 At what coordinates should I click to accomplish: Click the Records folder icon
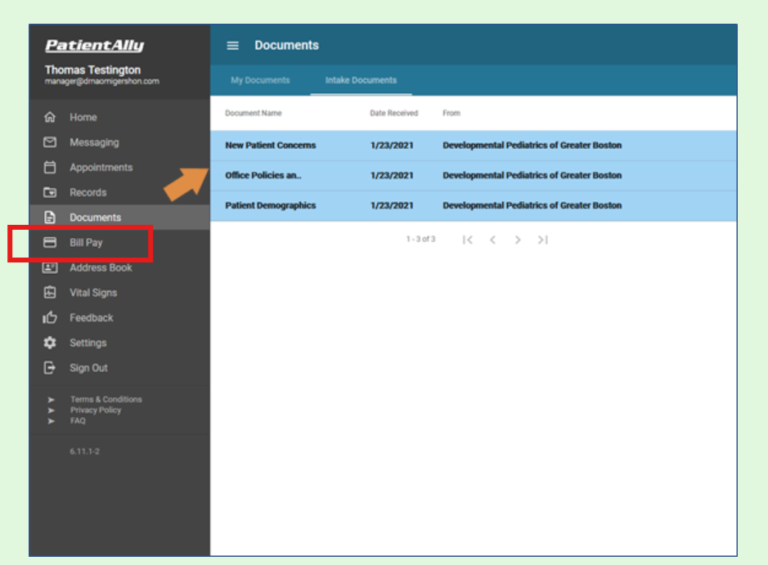coord(50,192)
